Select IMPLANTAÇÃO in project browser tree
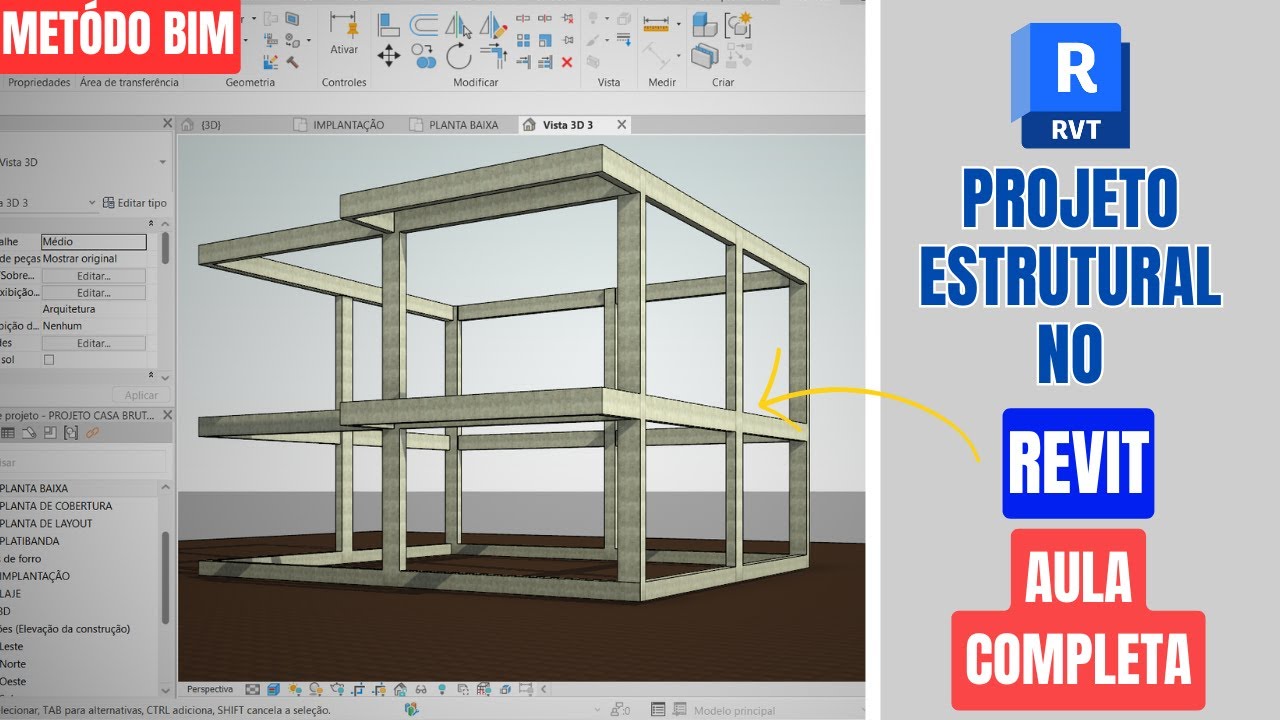The width and height of the screenshot is (1280, 720). (35, 576)
